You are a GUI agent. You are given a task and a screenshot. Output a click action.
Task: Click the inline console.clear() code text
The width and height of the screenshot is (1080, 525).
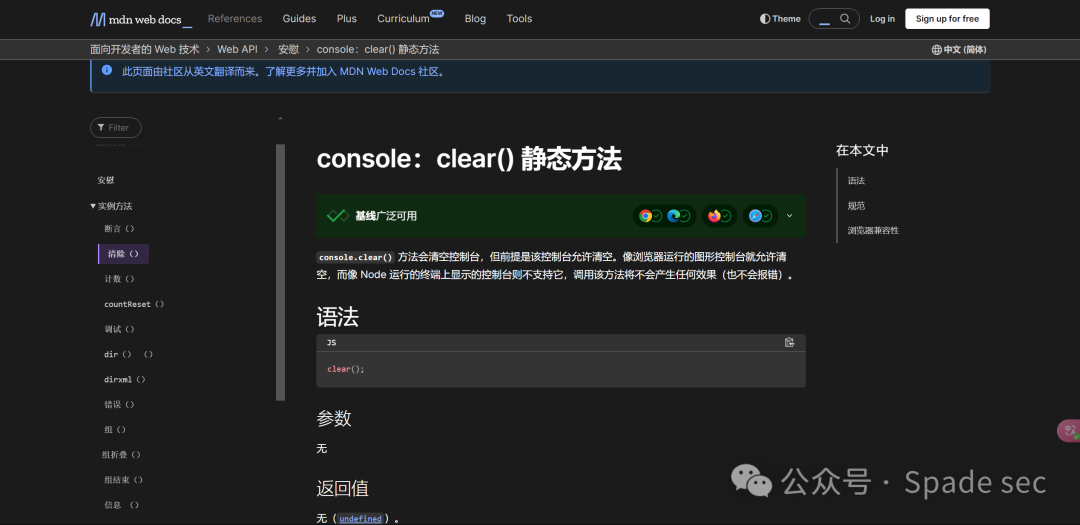coord(355,257)
